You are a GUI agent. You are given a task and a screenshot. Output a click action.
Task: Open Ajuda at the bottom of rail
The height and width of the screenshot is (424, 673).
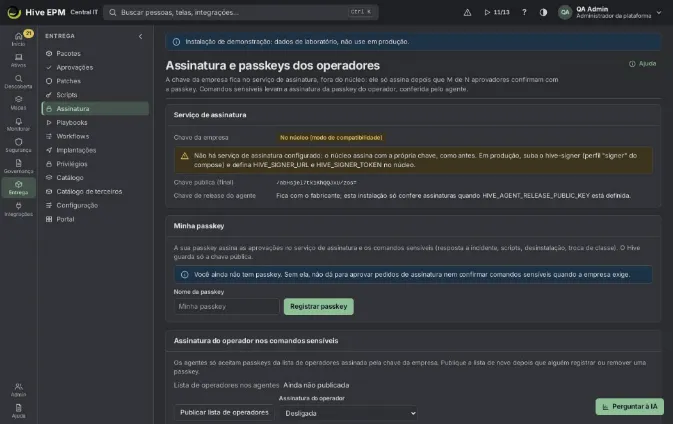18,411
